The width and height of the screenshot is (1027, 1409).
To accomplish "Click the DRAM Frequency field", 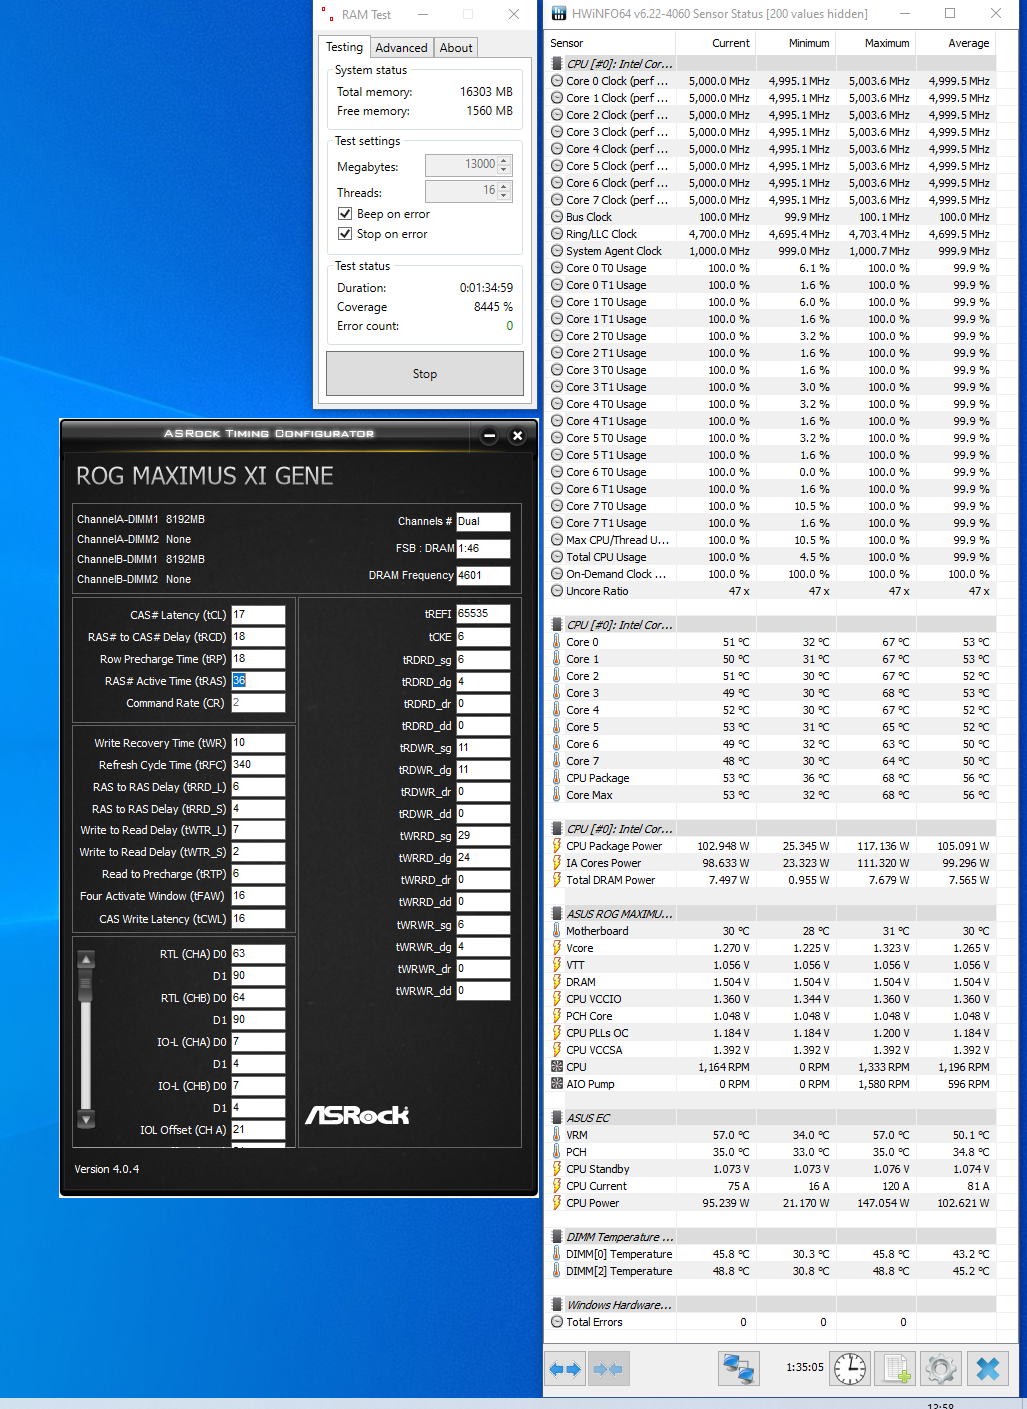I will click(483, 575).
